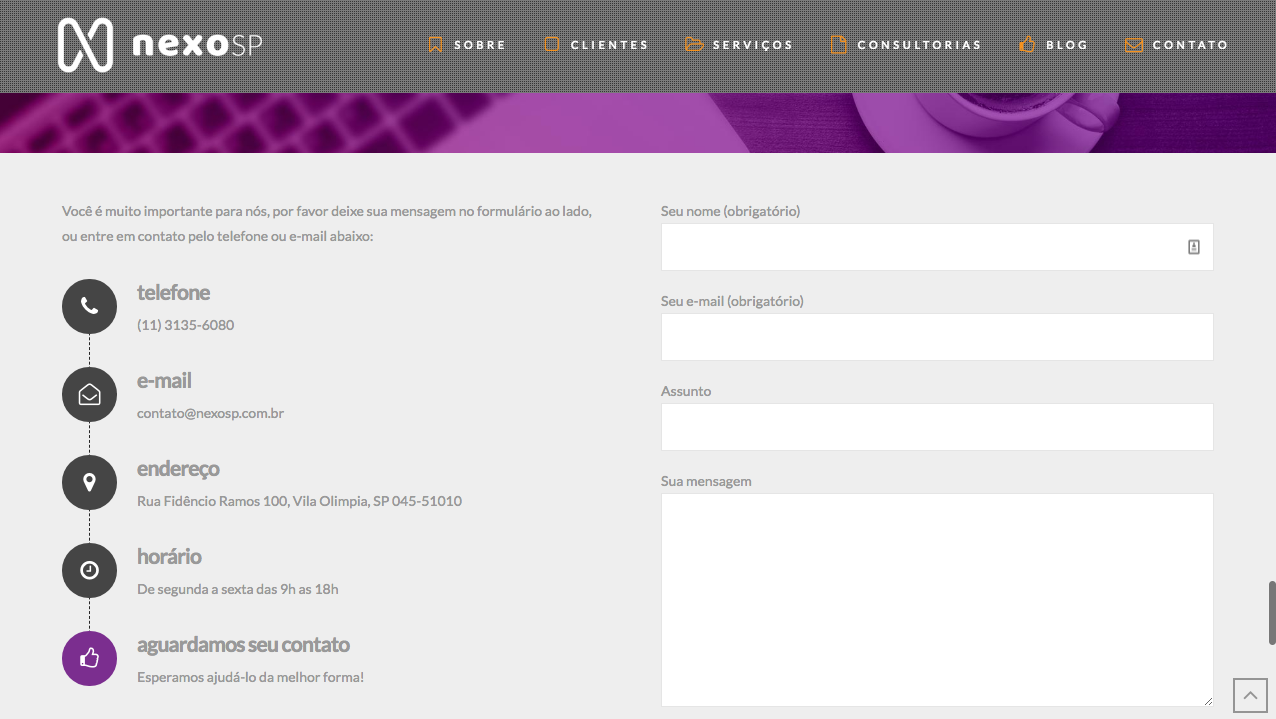Focus the Seu nome input field
This screenshot has height=719, width=1276.
[920, 247]
